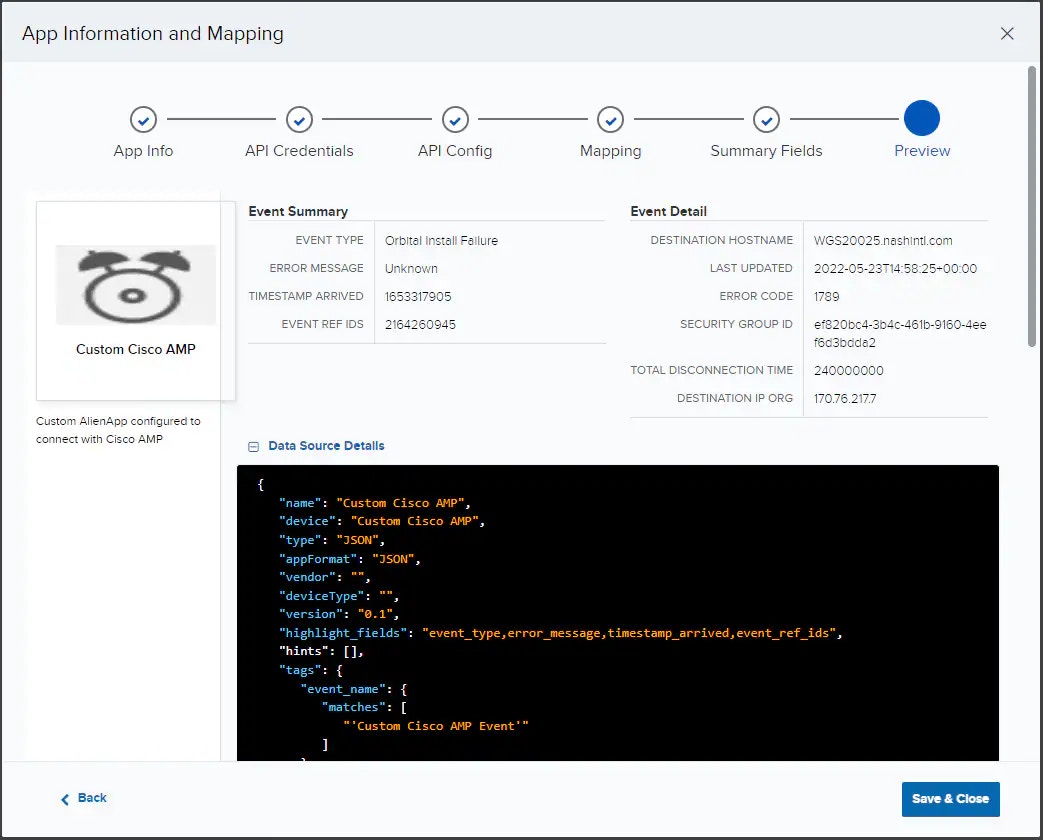The width and height of the screenshot is (1043, 840).
Task: Click the 'Custom AlienApp configured' description text
Action: pos(118,430)
